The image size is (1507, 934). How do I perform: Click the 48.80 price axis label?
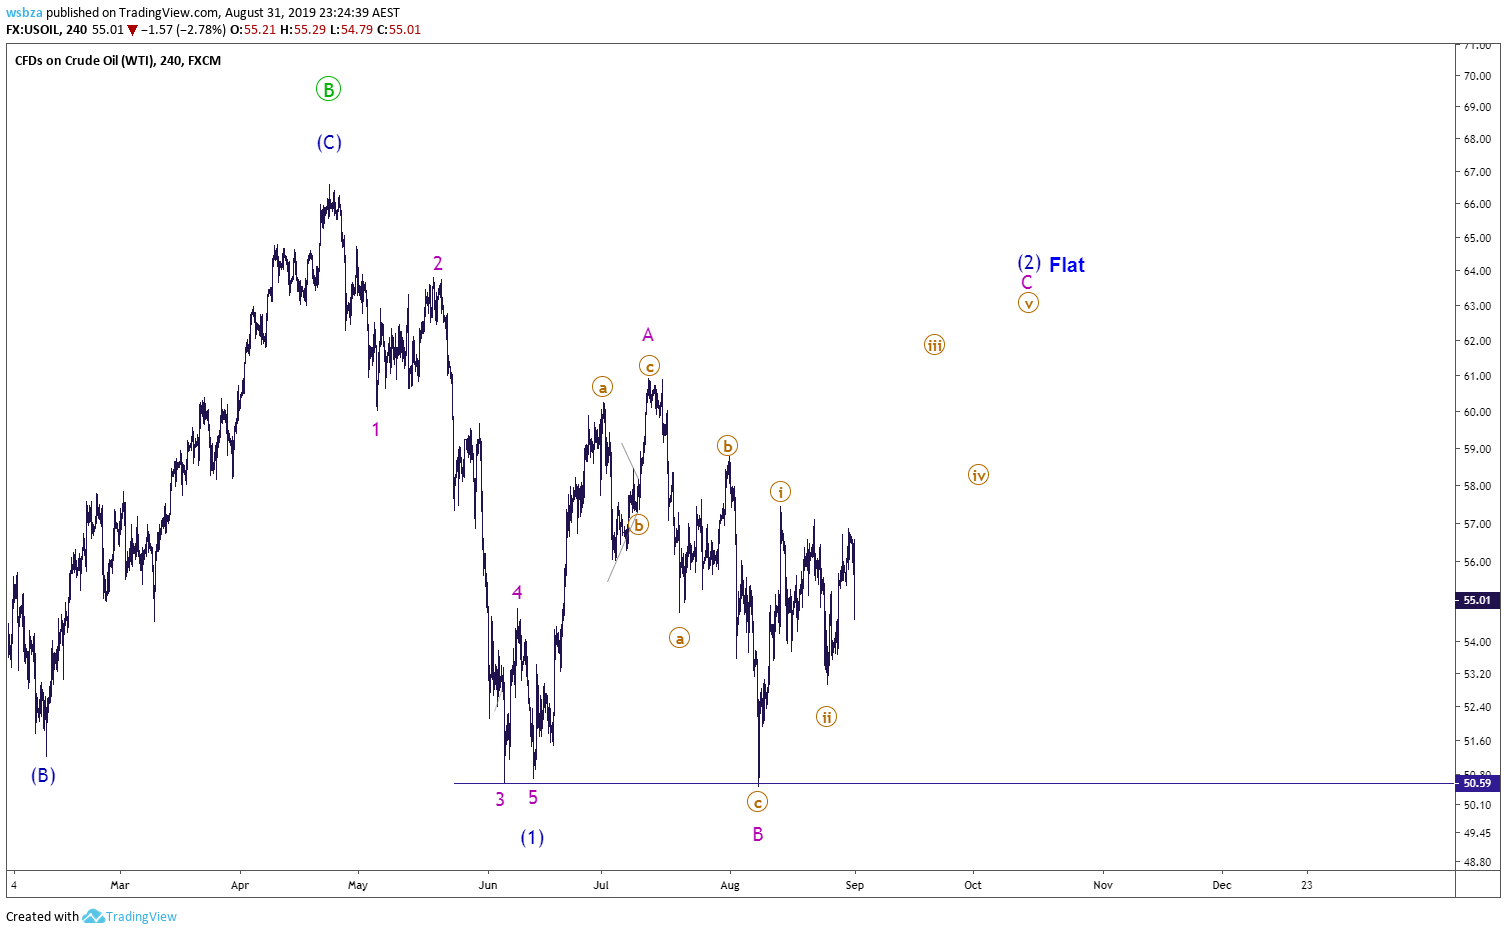click(x=1477, y=862)
